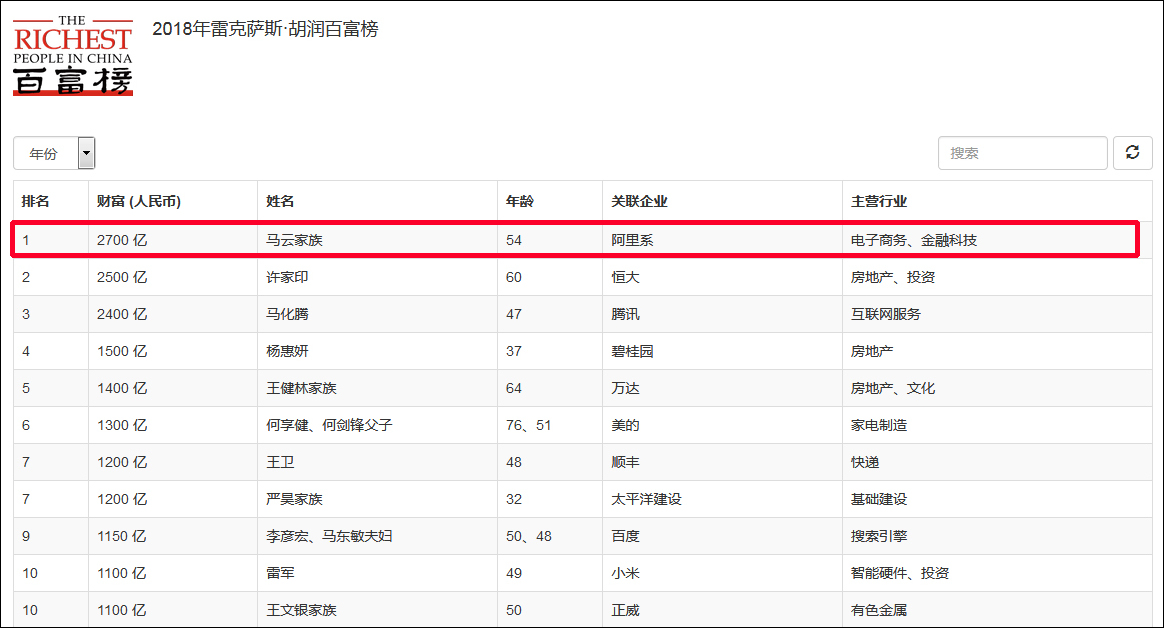Click the 主营行业 column header
The height and width of the screenshot is (628, 1164).
[x=879, y=201]
